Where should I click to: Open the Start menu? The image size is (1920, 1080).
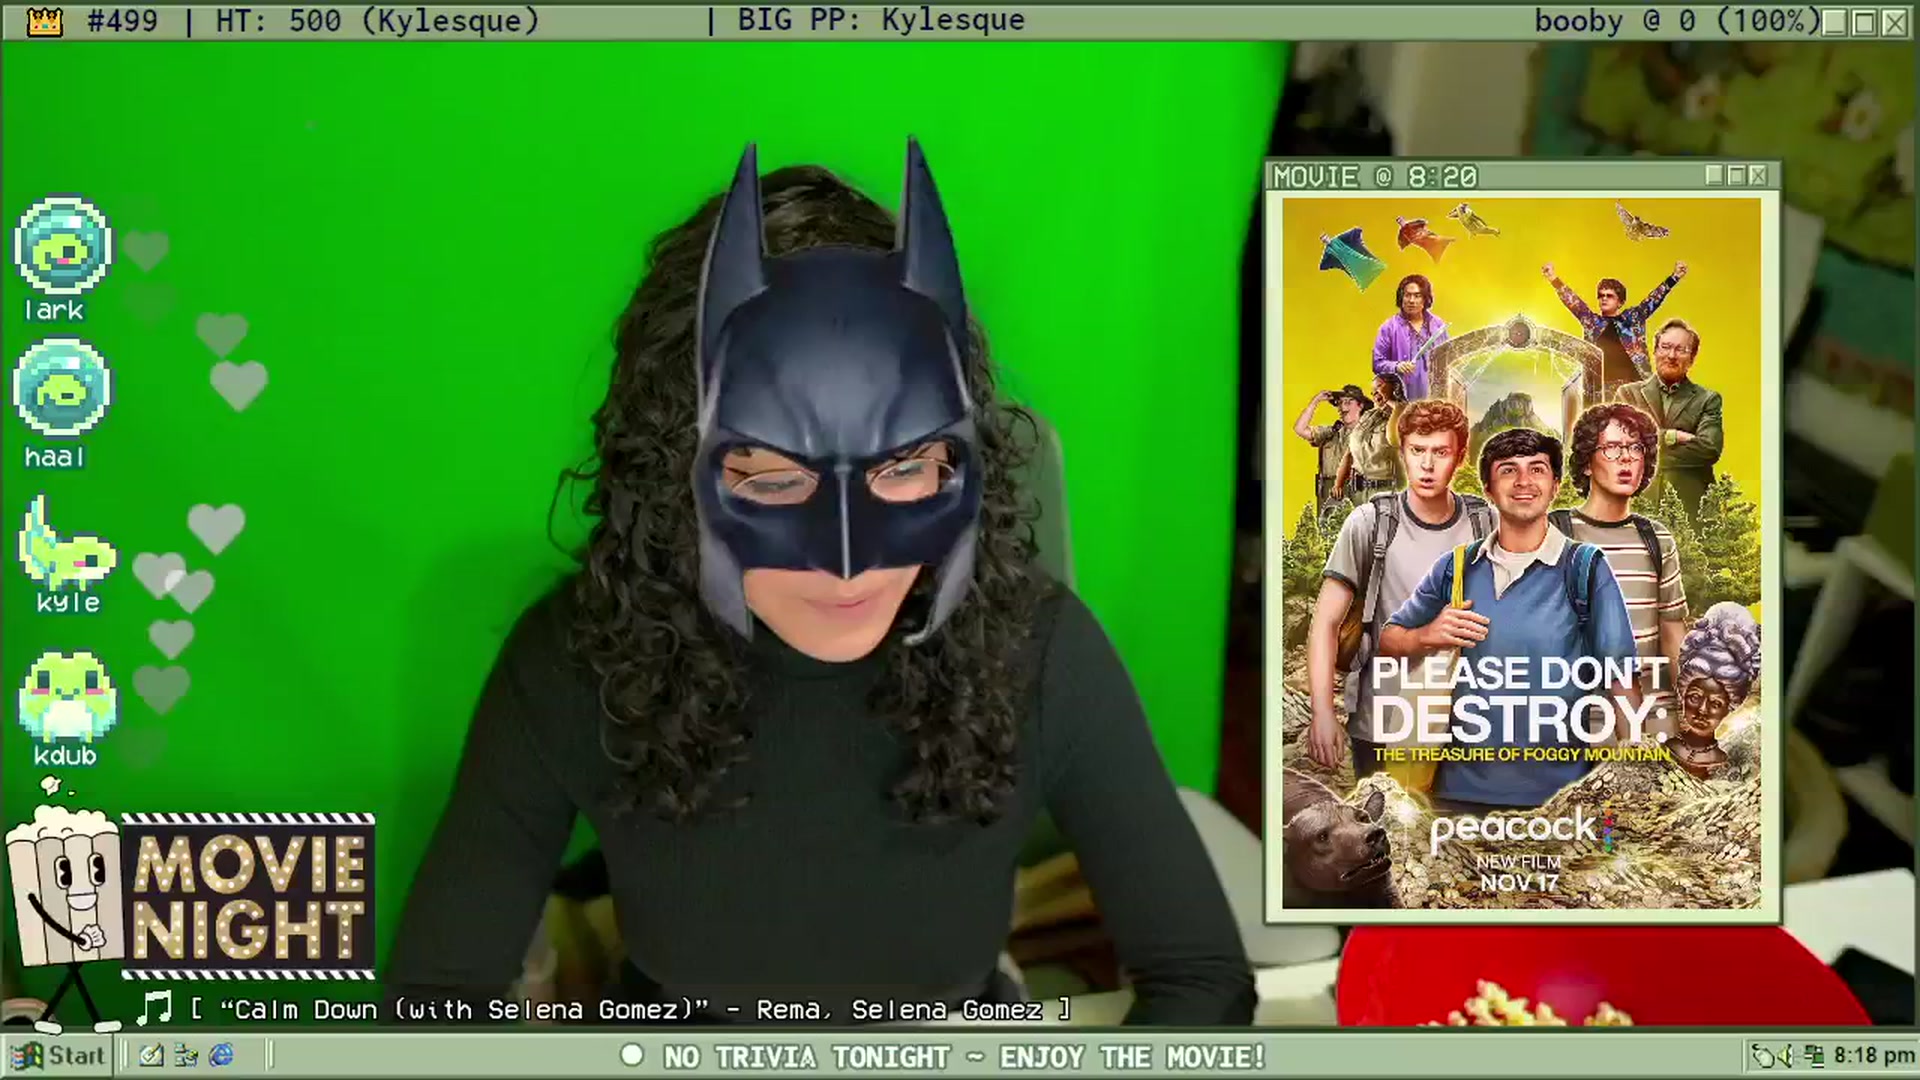tap(57, 1056)
